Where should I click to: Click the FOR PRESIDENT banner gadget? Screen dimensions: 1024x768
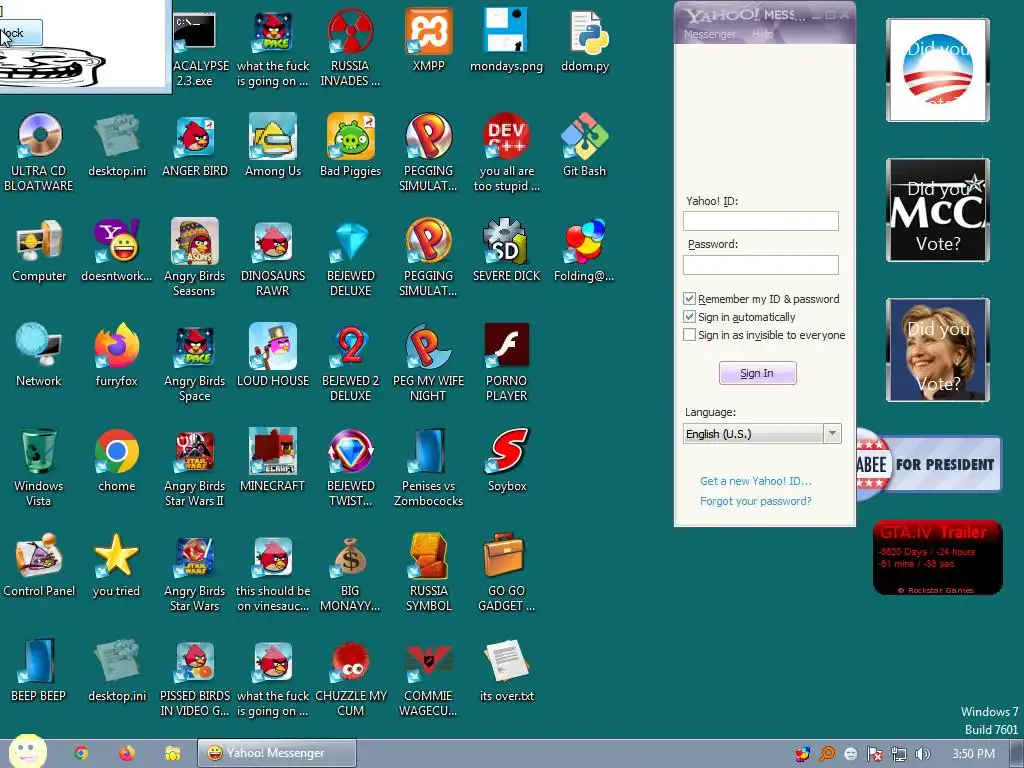click(929, 464)
